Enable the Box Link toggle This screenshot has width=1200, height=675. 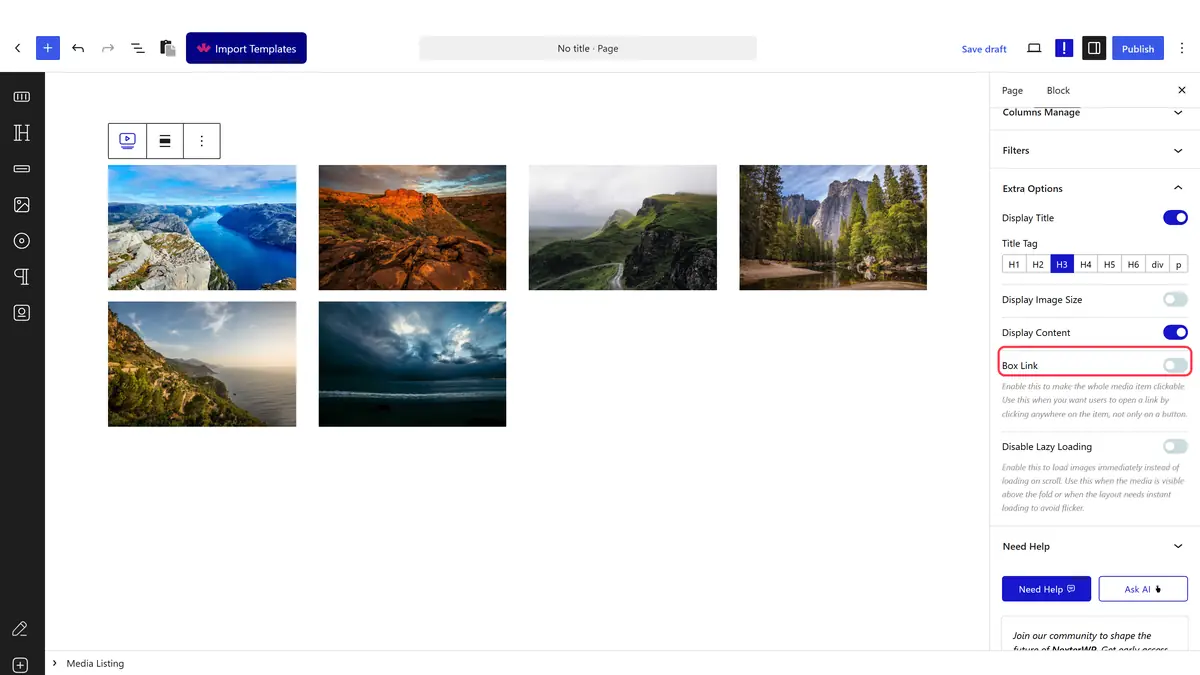[1175, 366]
